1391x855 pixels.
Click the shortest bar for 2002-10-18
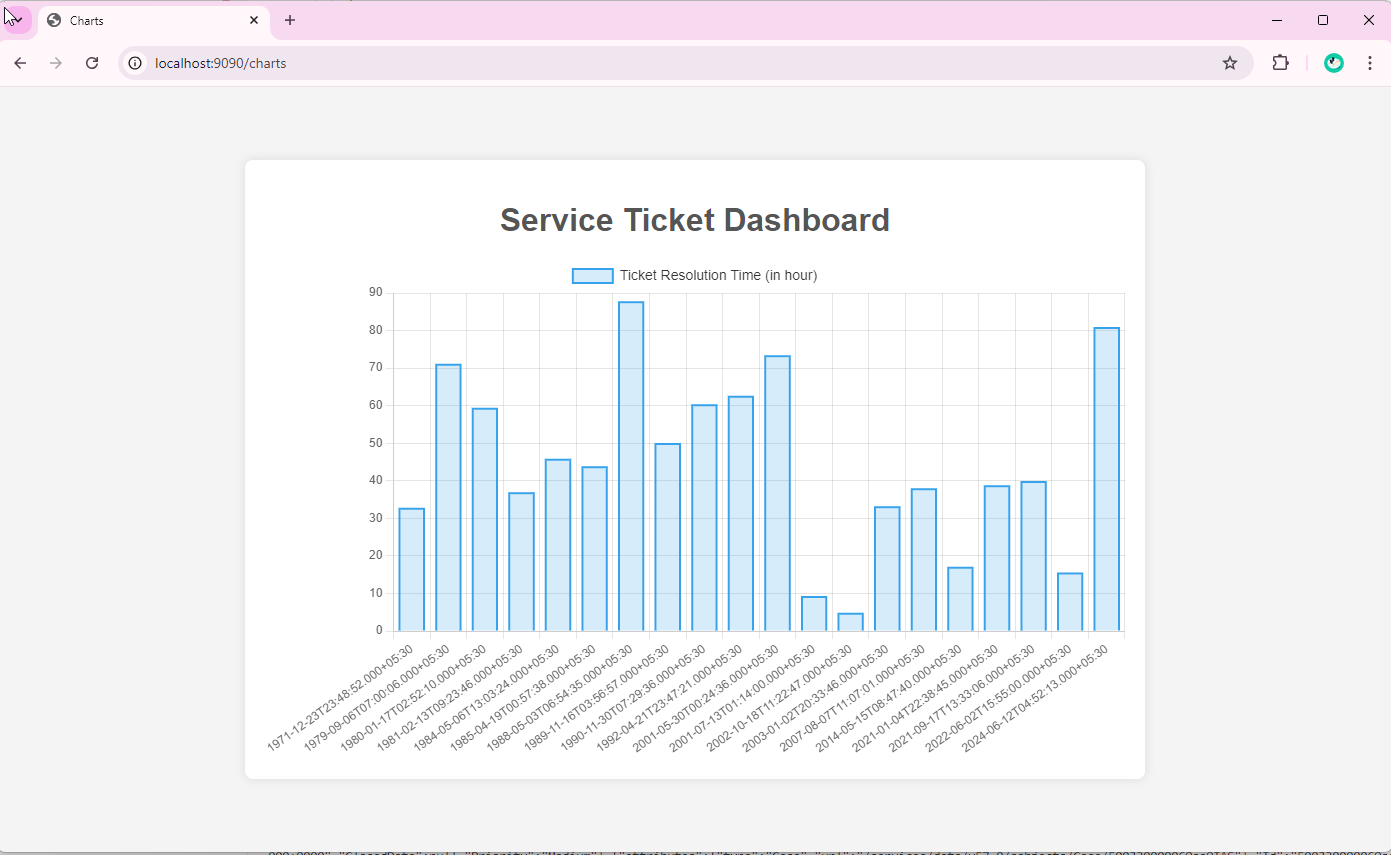850,622
